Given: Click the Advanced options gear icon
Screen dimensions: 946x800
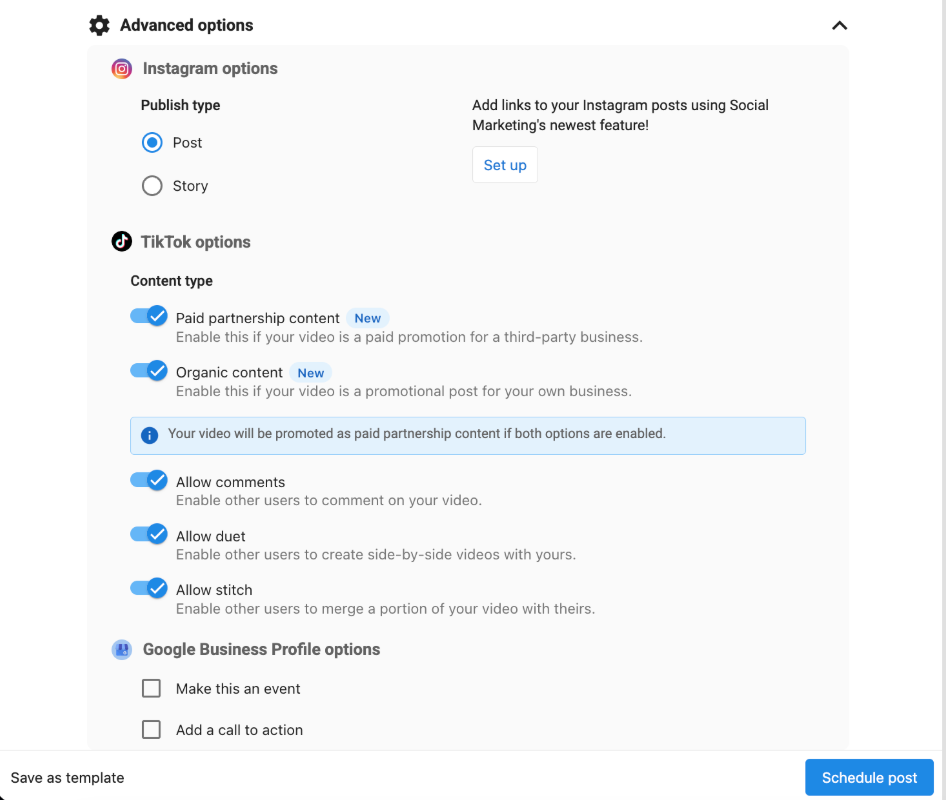Looking at the screenshot, I should (99, 25).
